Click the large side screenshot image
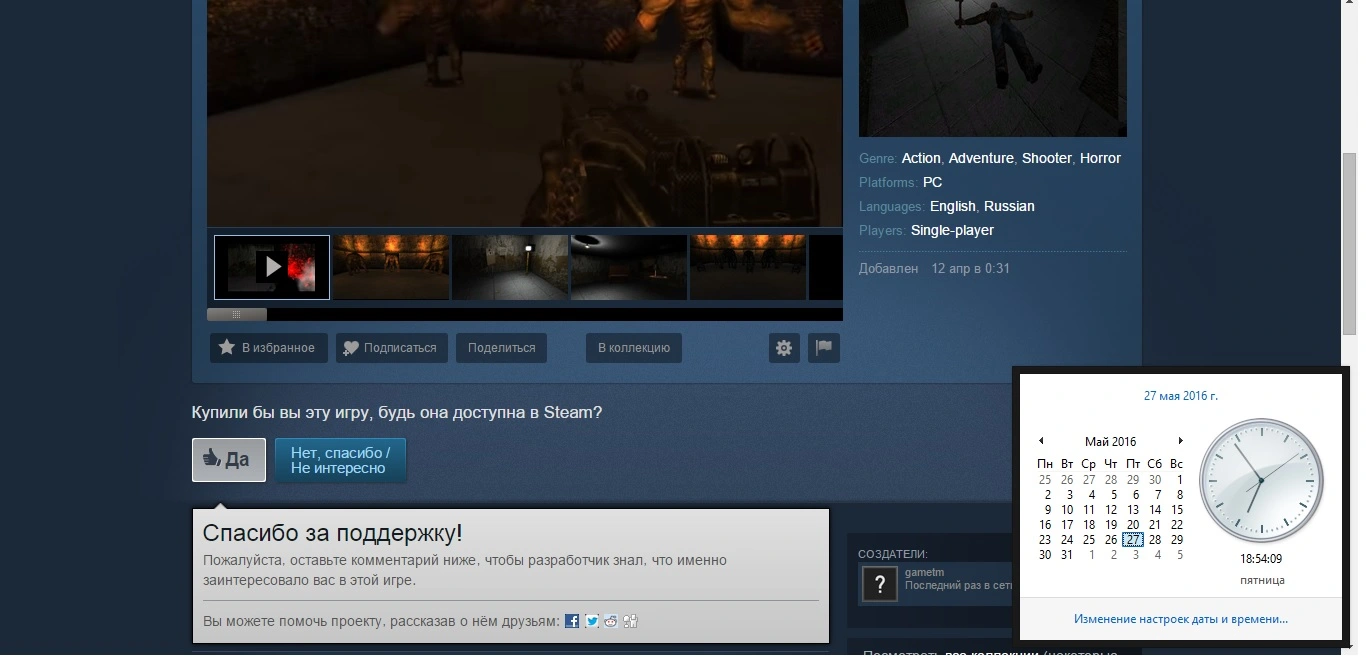 (x=993, y=68)
